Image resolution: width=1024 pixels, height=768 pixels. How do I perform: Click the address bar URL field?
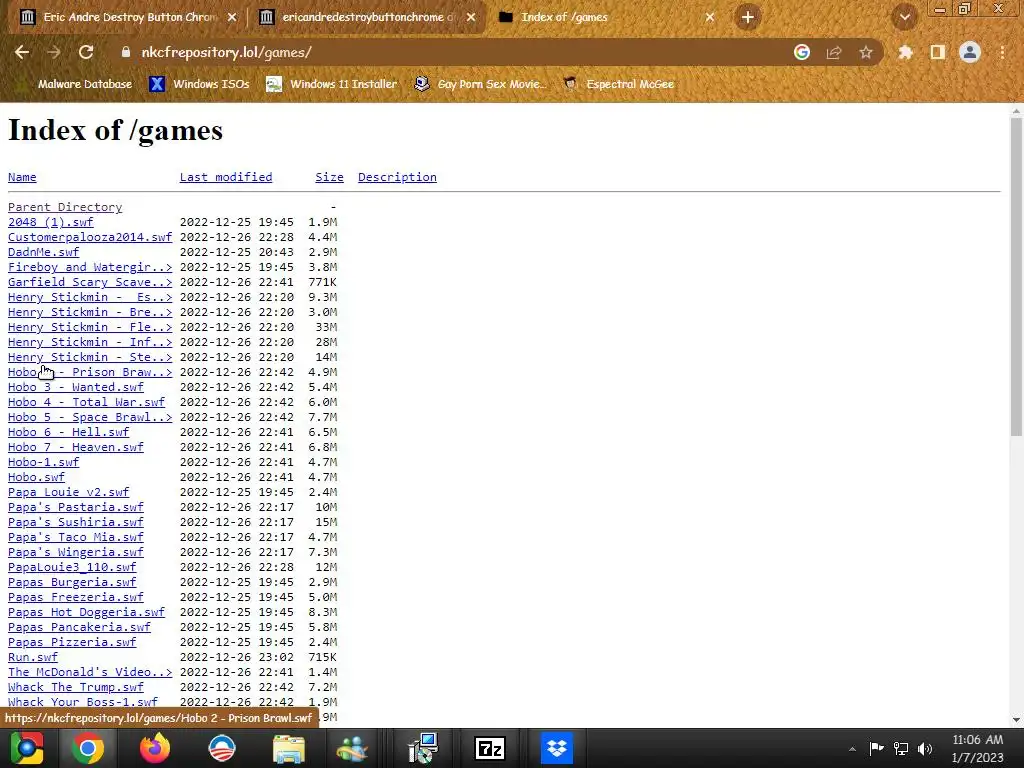pos(451,52)
